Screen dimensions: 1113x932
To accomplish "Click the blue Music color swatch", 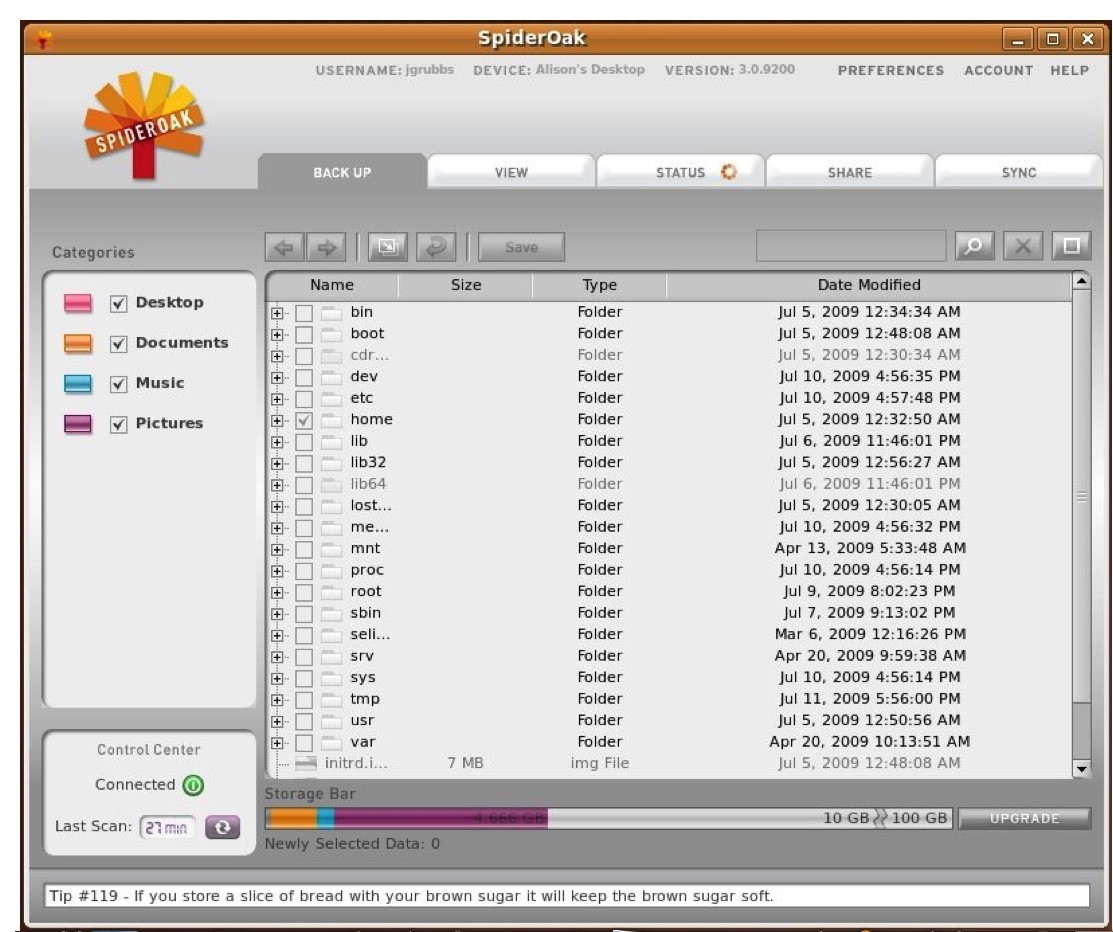I will pyautogui.click(x=77, y=383).
